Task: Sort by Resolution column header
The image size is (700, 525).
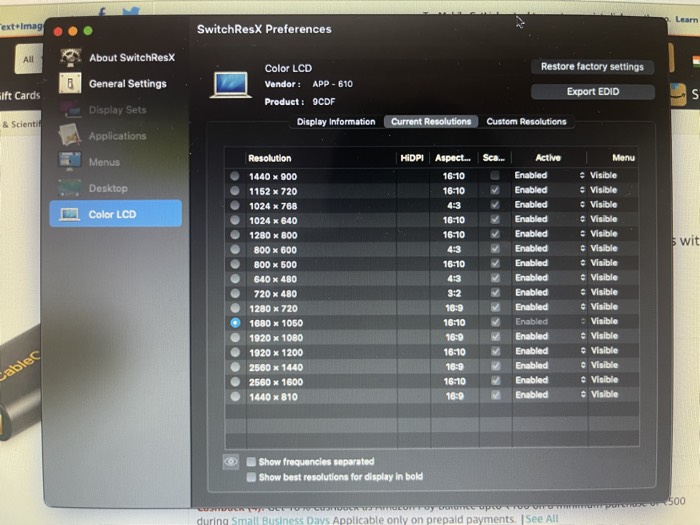Action: pyautogui.click(x=321, y=158)
